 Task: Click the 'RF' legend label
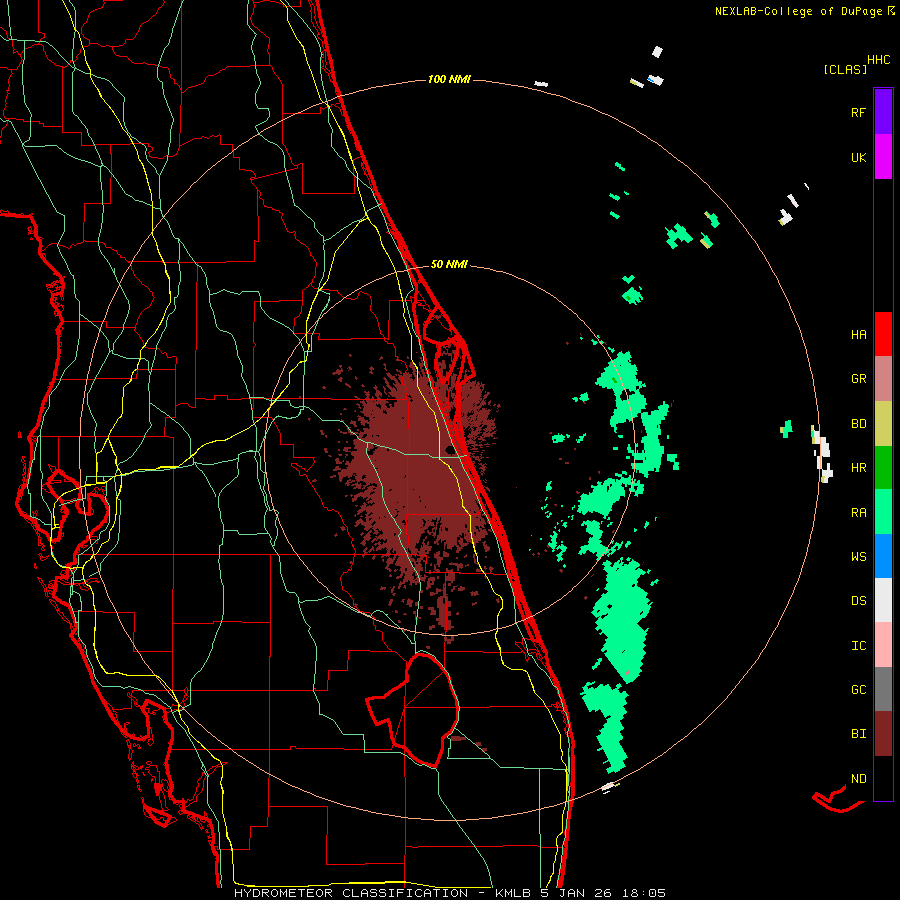click(x=858, y=112)
